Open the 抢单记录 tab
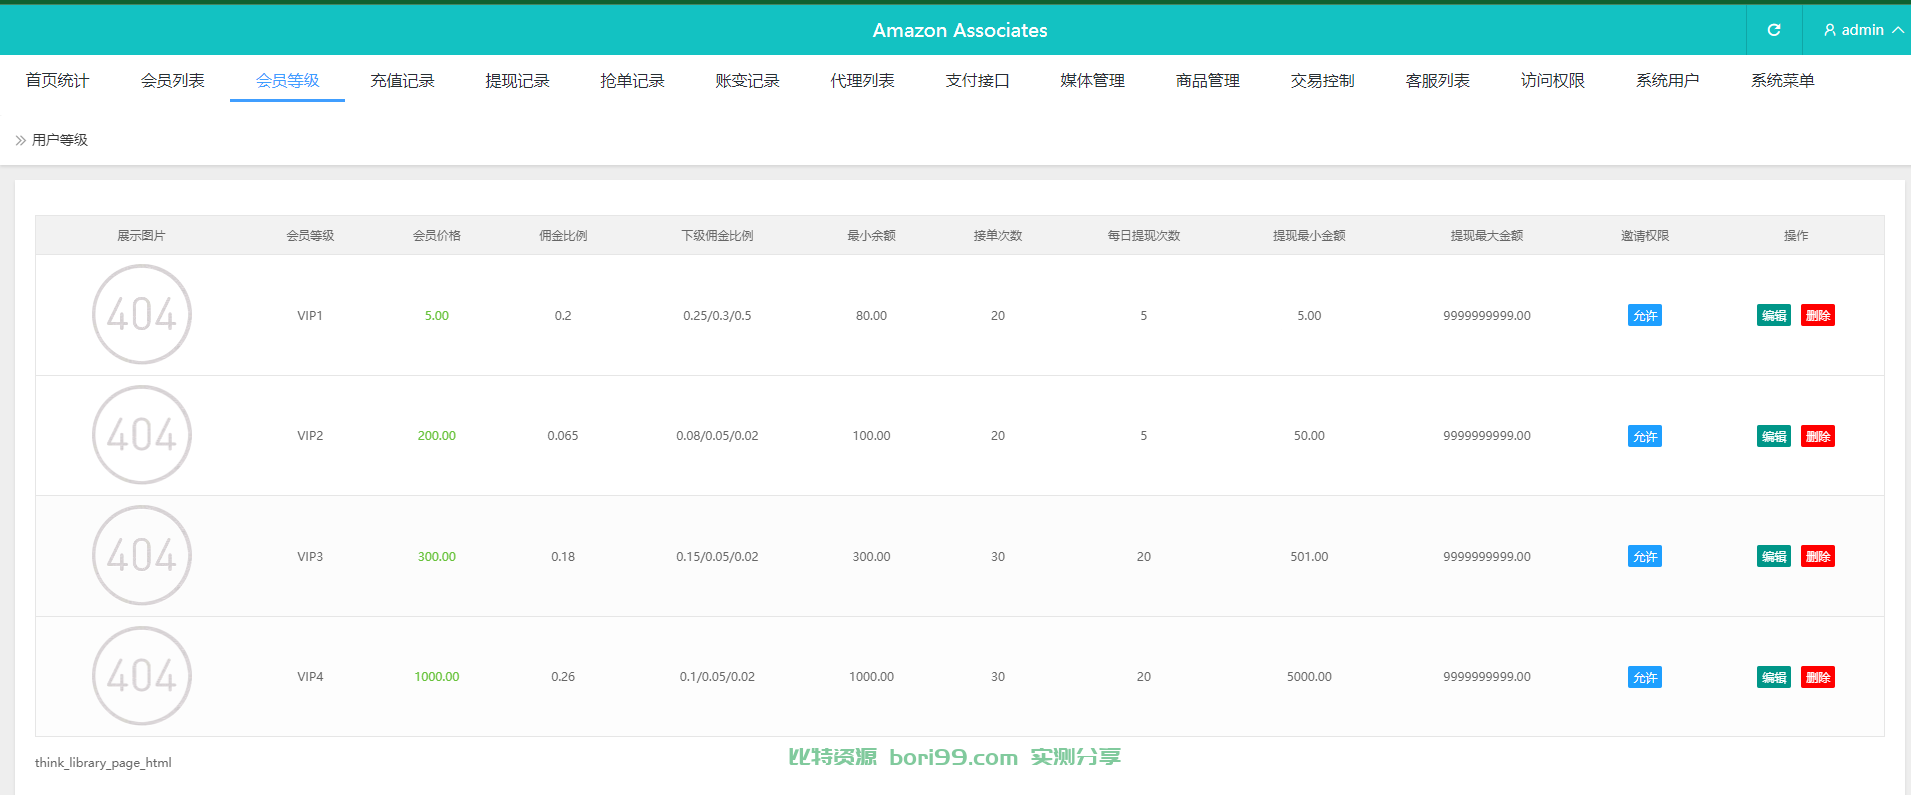The height and width of the screenshot is (795, 1911). [632, 80]
